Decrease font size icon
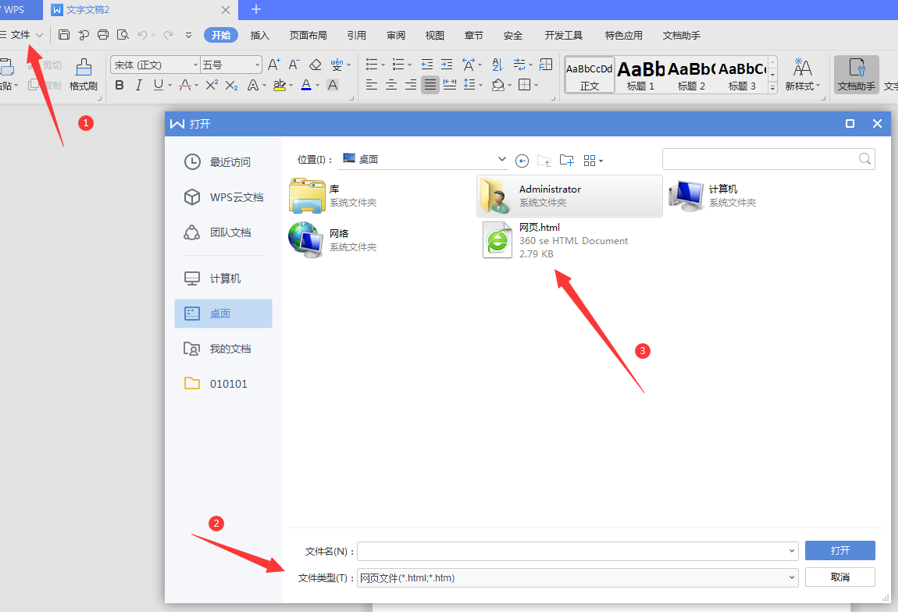This screenshot has height=612, width=898. [x=294, y=65]
